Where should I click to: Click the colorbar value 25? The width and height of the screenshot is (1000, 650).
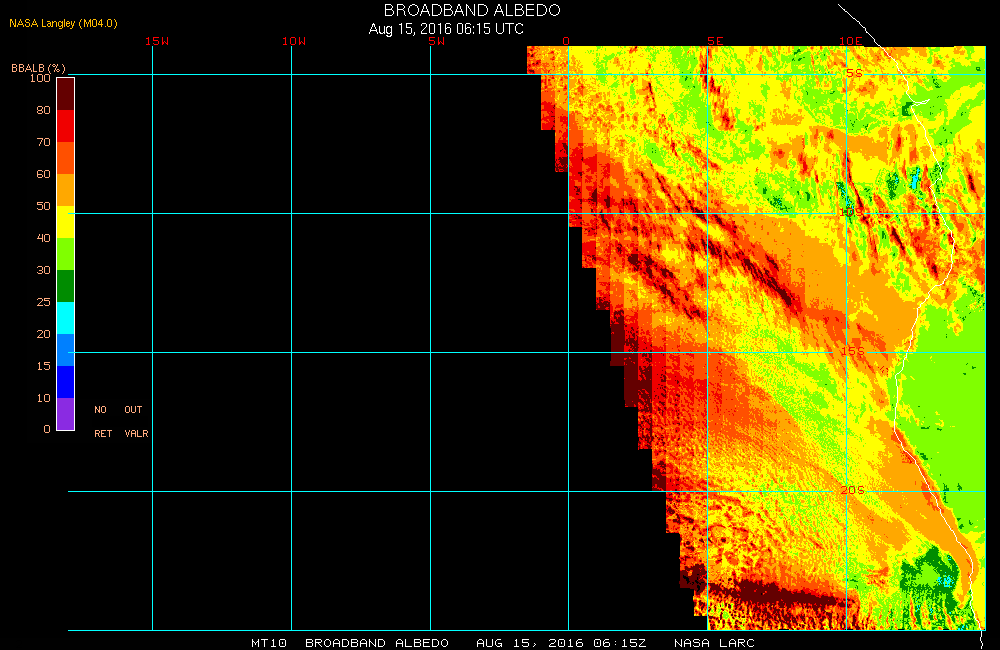click(43, 302)
